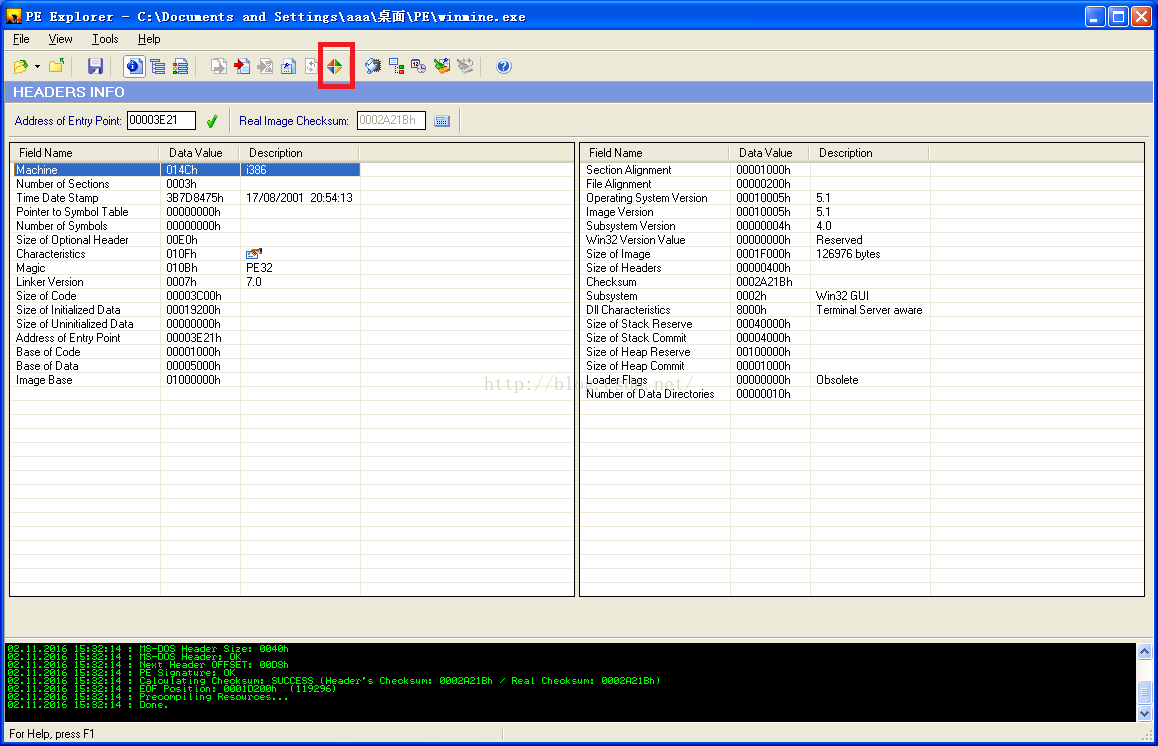Click left table Data Value column header
The width and height of the screenshot is (1158, 746).
tap(199, 153)
